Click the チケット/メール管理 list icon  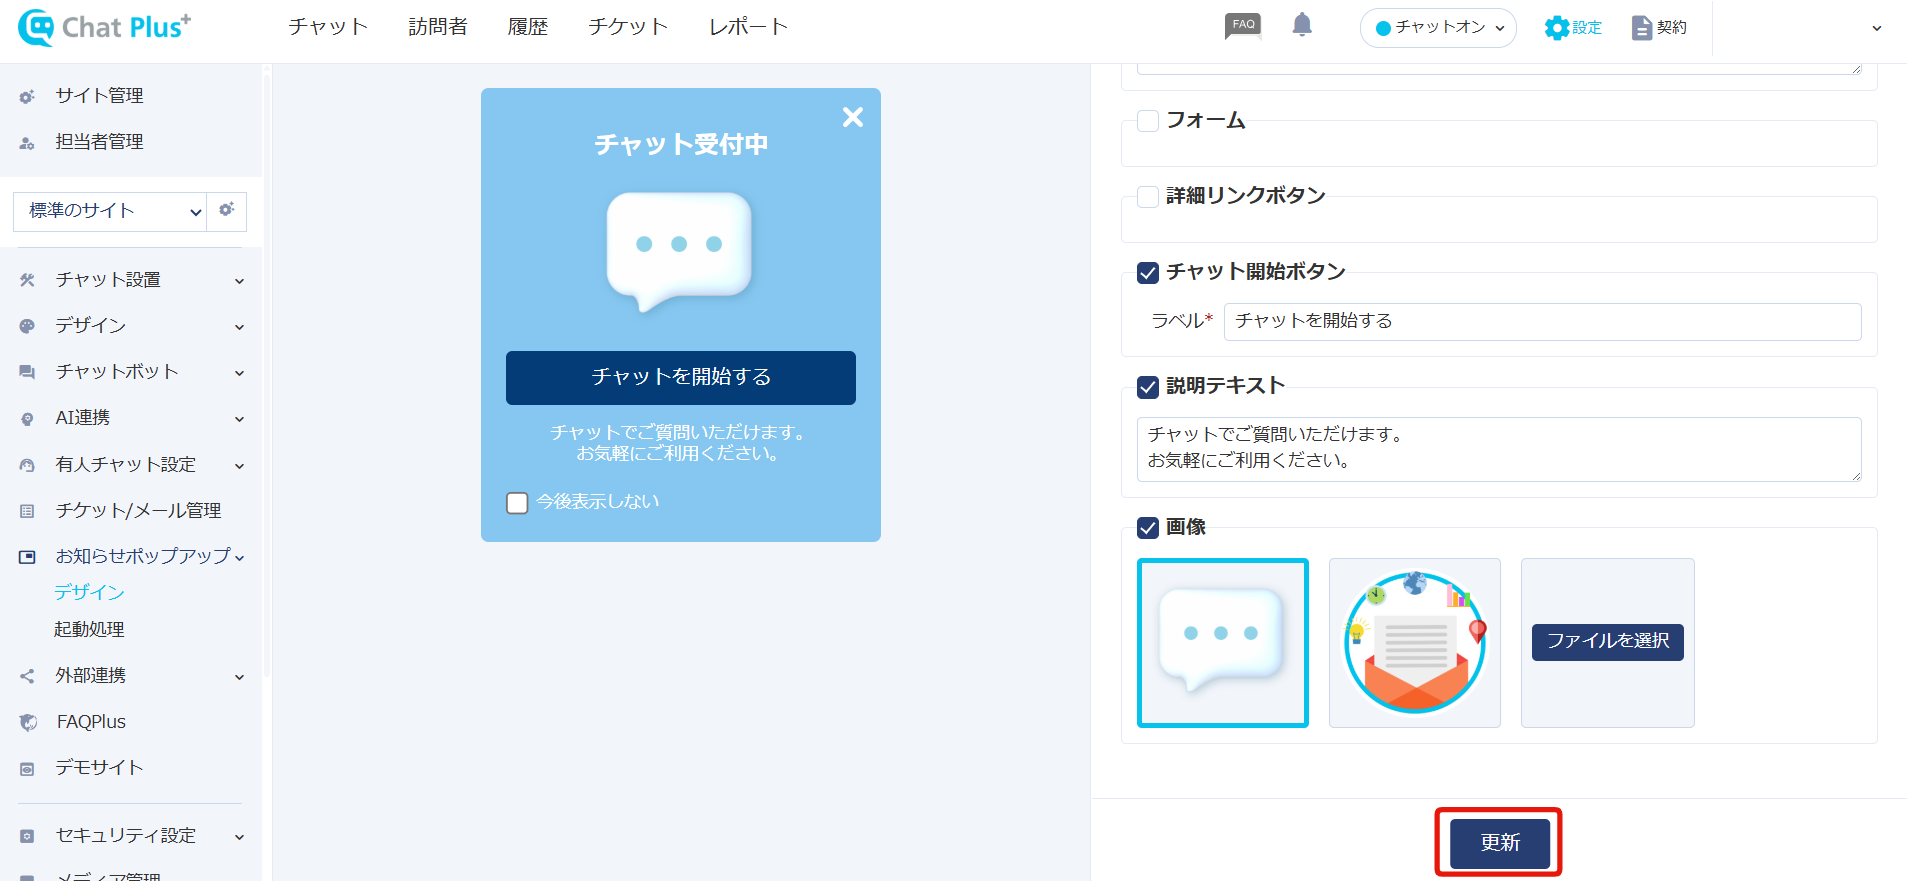(x=27, y=511)
